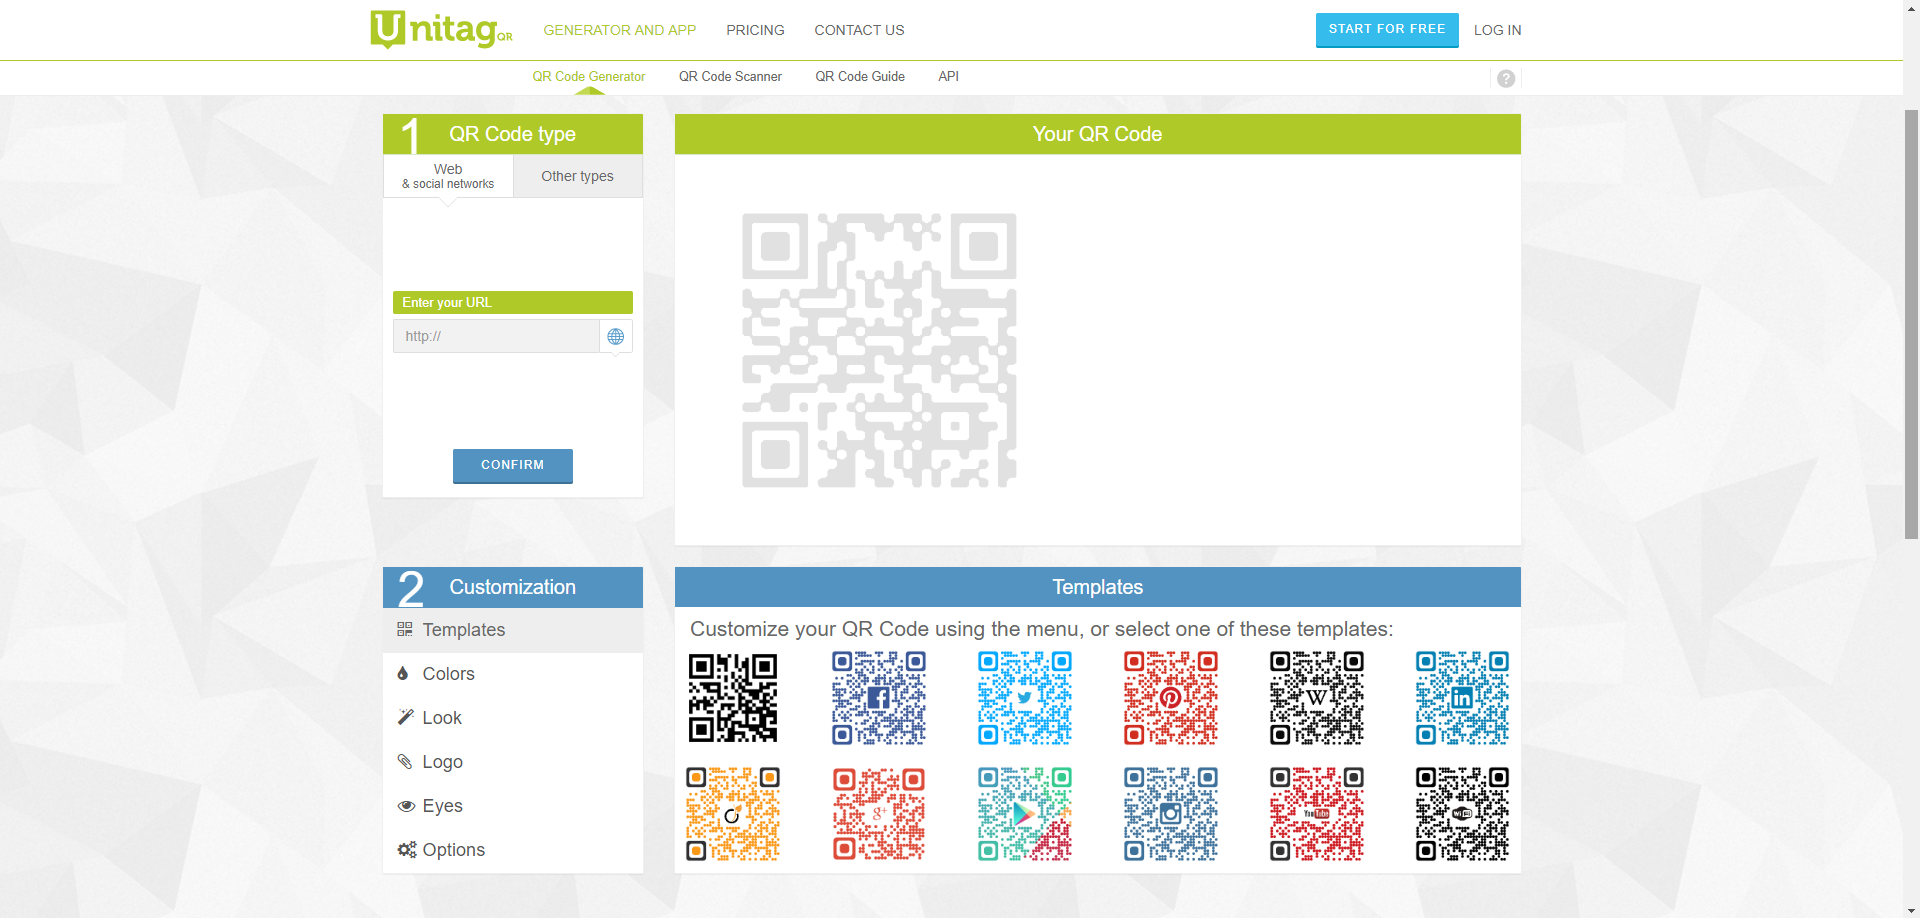Click the globe icon beside URL field
Image resolution: width=1920 pixels, height=918 pixels.
click(x=616, y=337)
